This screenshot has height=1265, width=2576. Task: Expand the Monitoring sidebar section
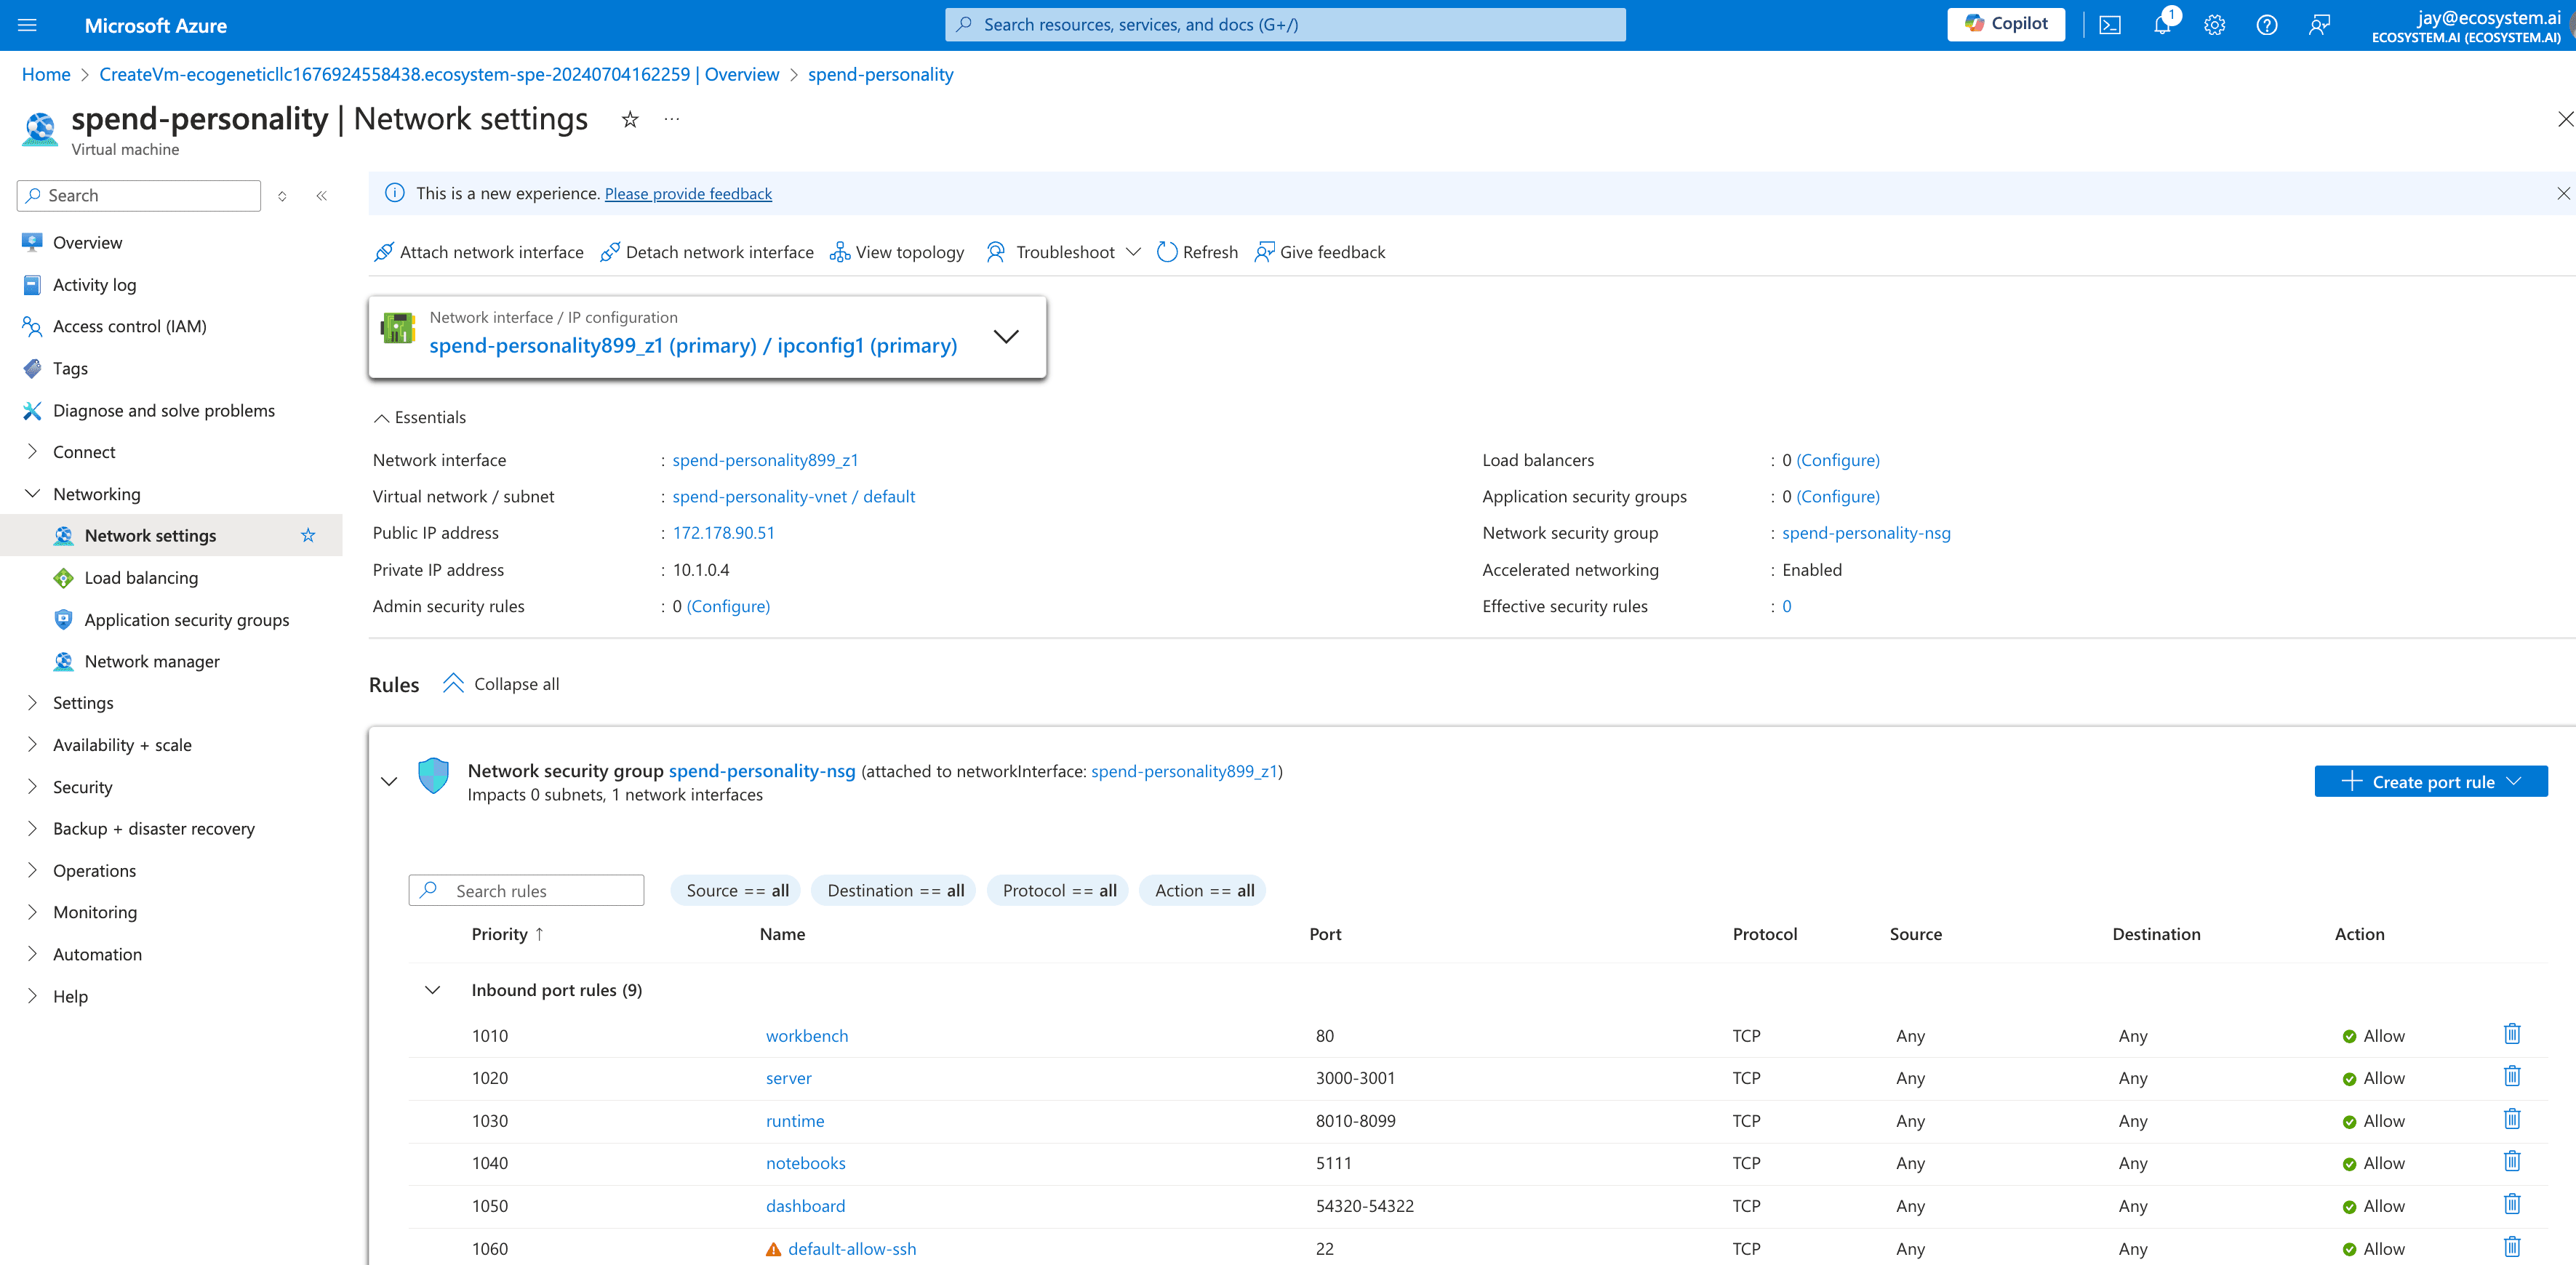pyautogui.click(x=95, y=912)
